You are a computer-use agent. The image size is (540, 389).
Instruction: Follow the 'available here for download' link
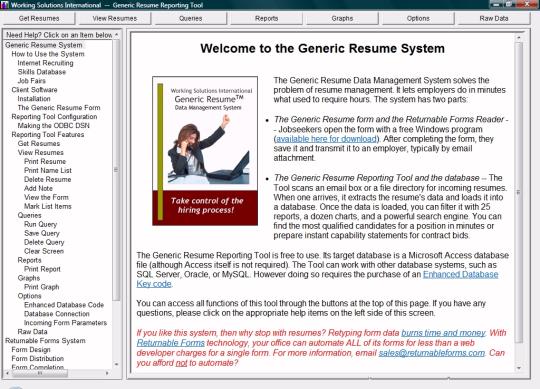[326, 139]
